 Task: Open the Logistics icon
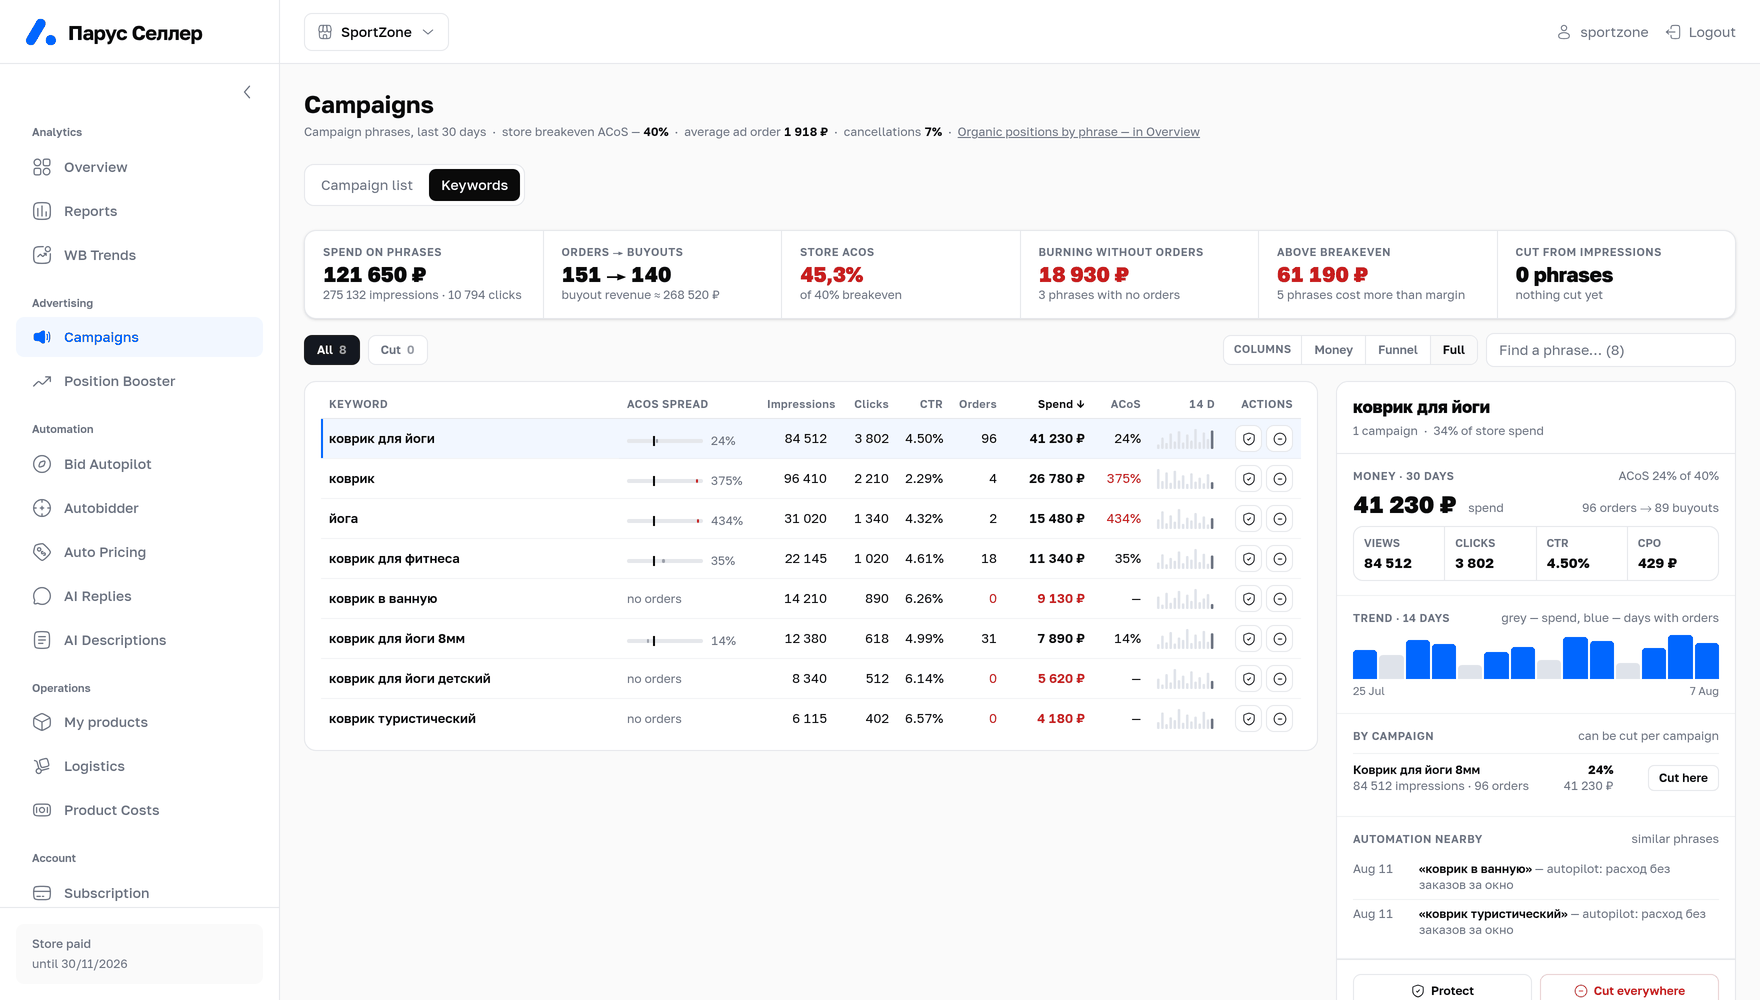pos(42,766)
